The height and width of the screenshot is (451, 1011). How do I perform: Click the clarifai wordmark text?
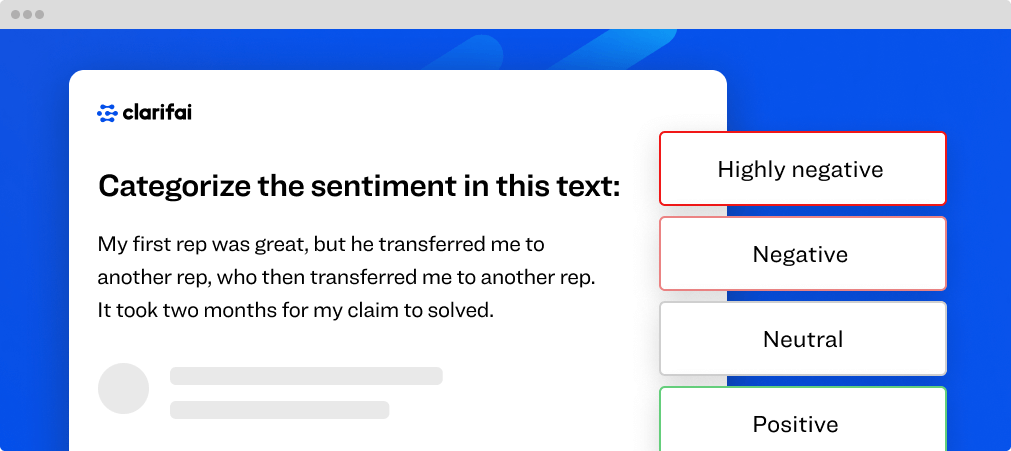[157, 113]
